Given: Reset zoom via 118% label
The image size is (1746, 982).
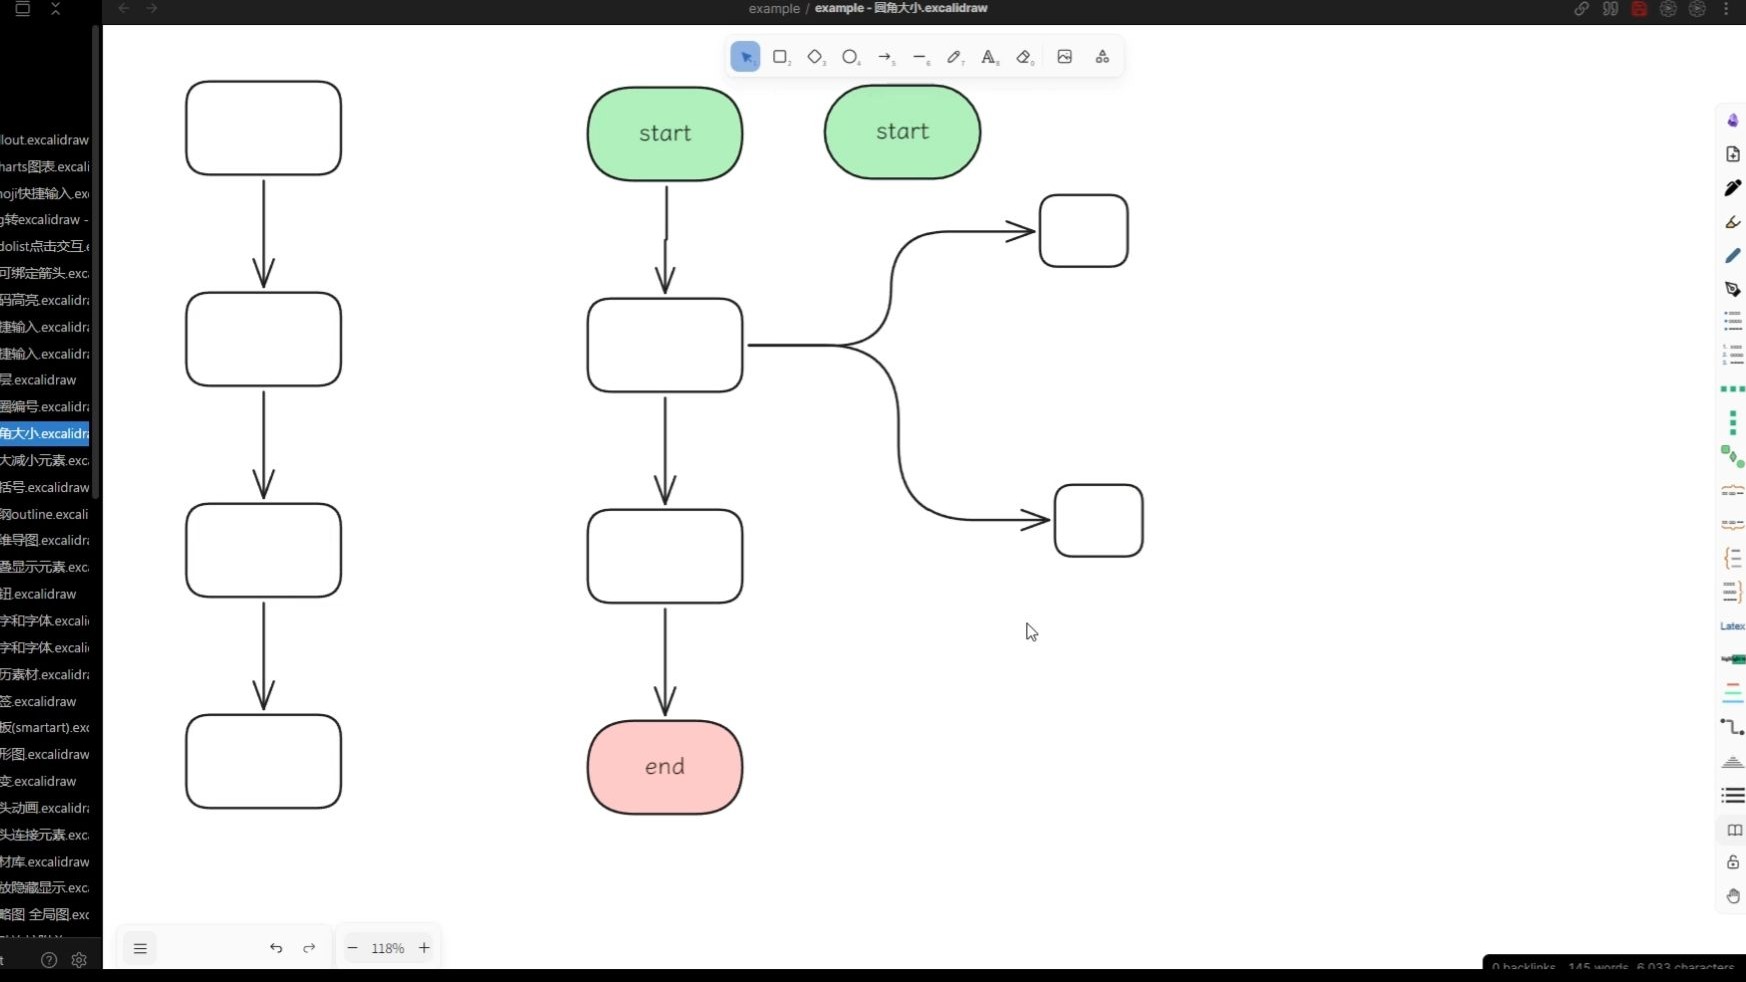Looking at the screenshot, I should [388, 948].
